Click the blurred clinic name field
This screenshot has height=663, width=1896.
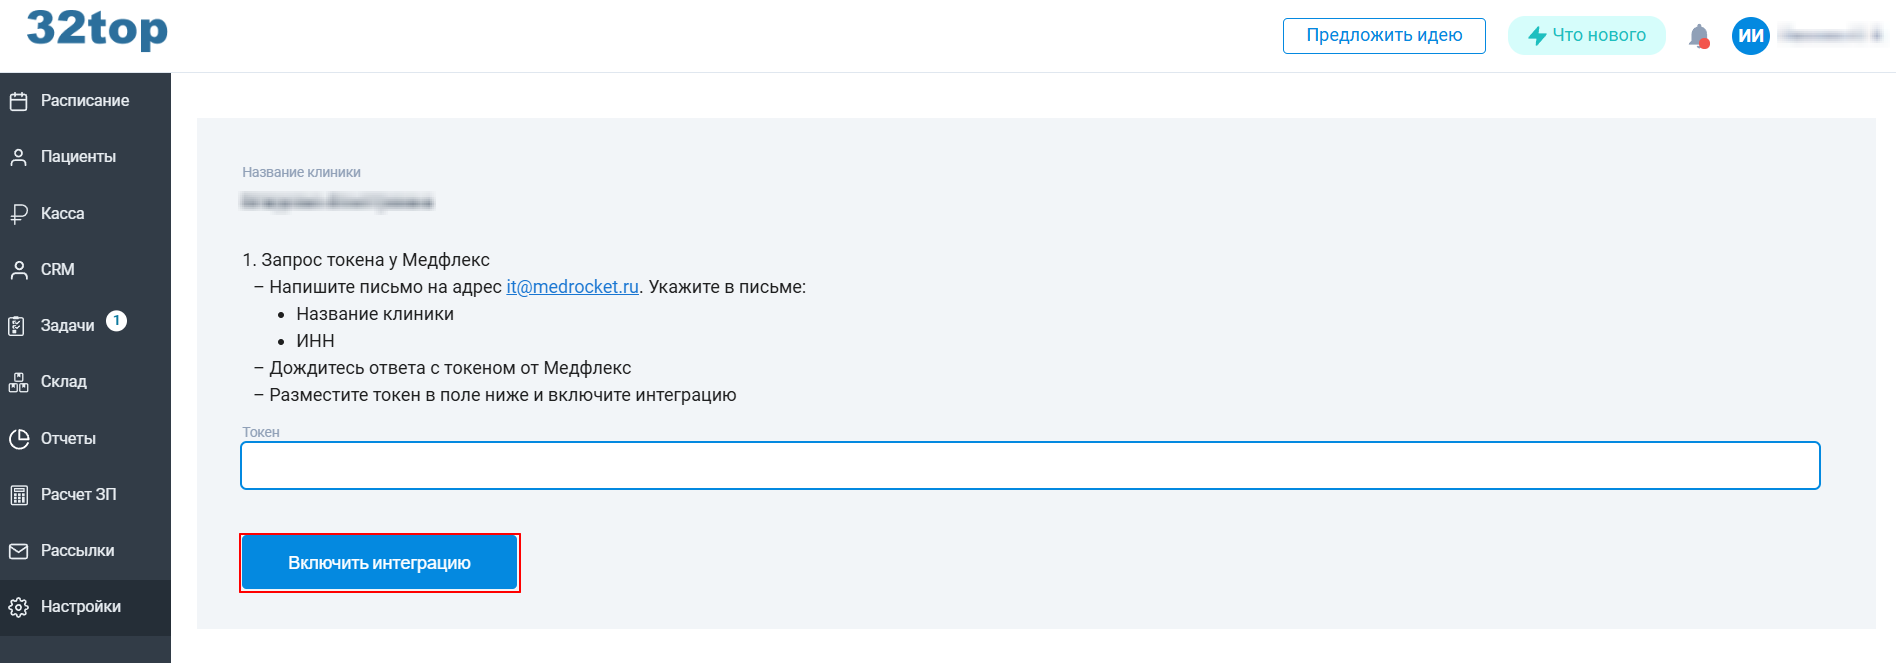[x=337, y=202]
